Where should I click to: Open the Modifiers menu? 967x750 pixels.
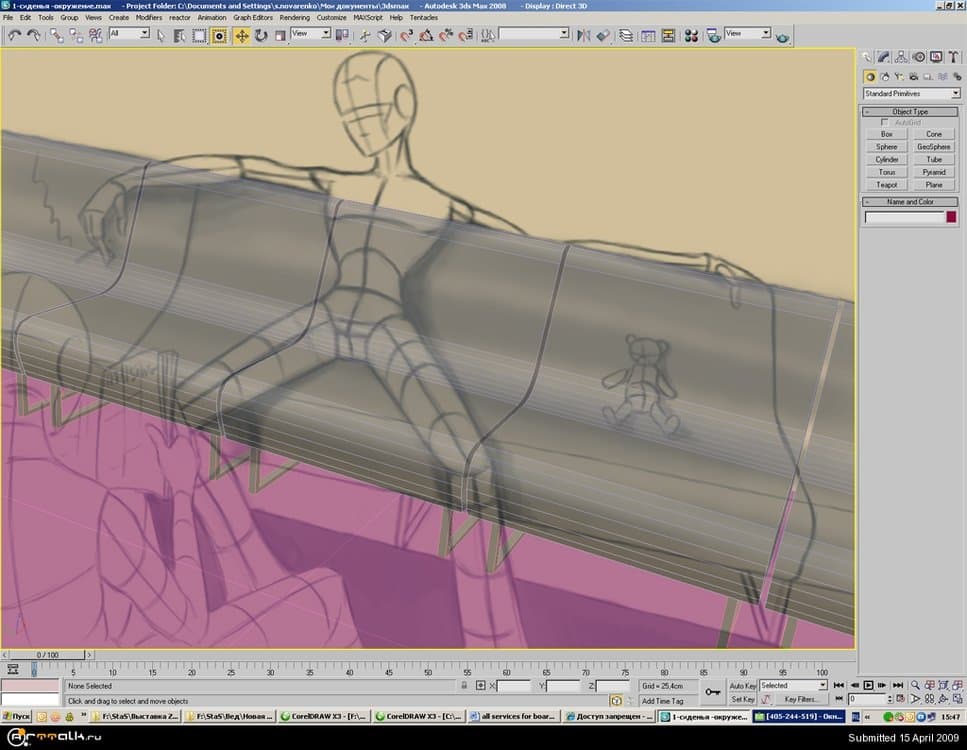(148, 17)
